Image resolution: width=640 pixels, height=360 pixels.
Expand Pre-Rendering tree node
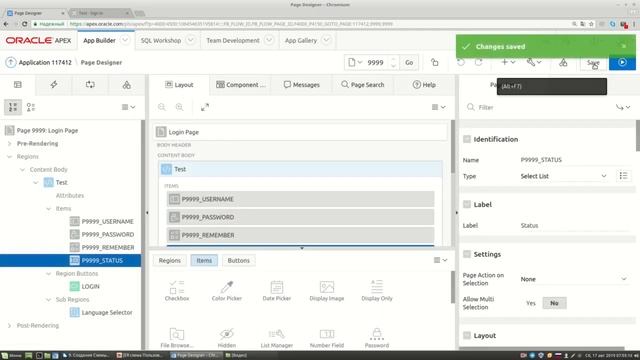point(9,143)
